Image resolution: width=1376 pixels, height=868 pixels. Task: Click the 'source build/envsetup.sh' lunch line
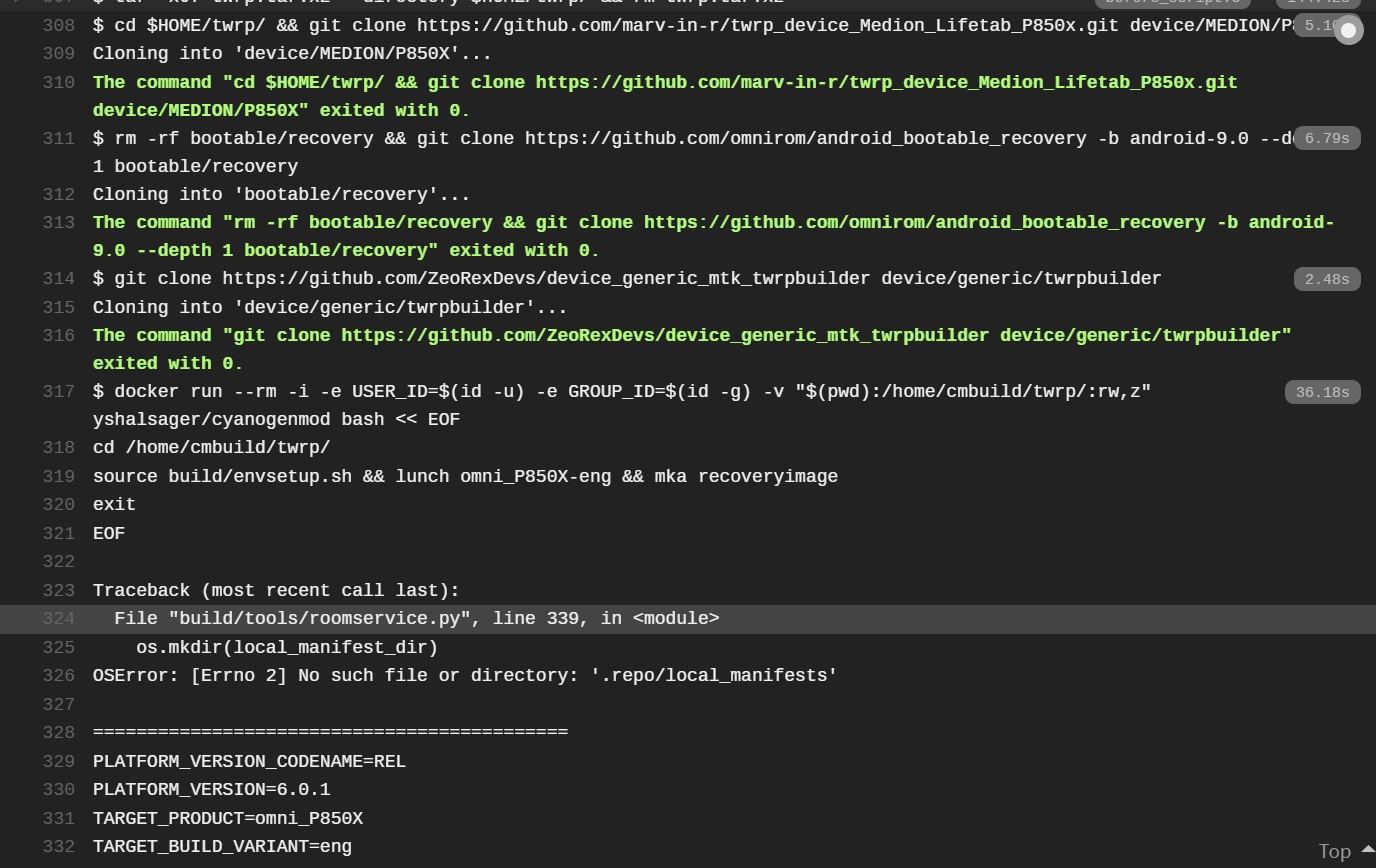(465, 477)
